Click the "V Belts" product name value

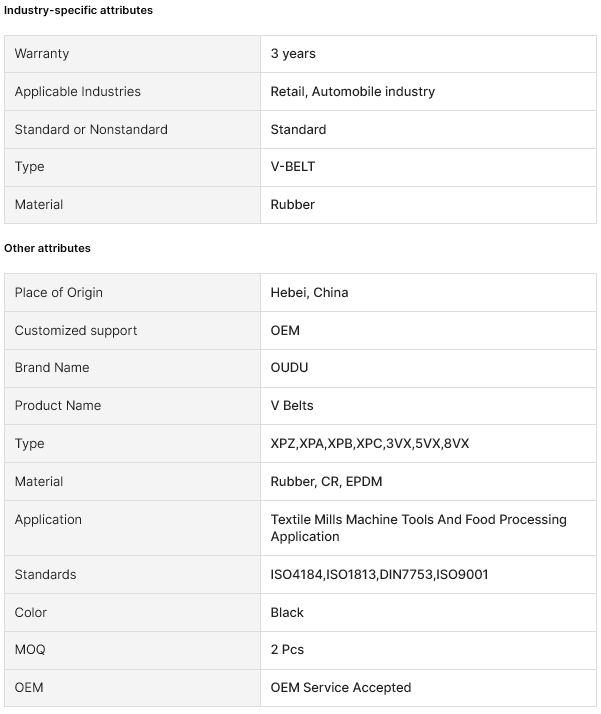pos(292,406)
